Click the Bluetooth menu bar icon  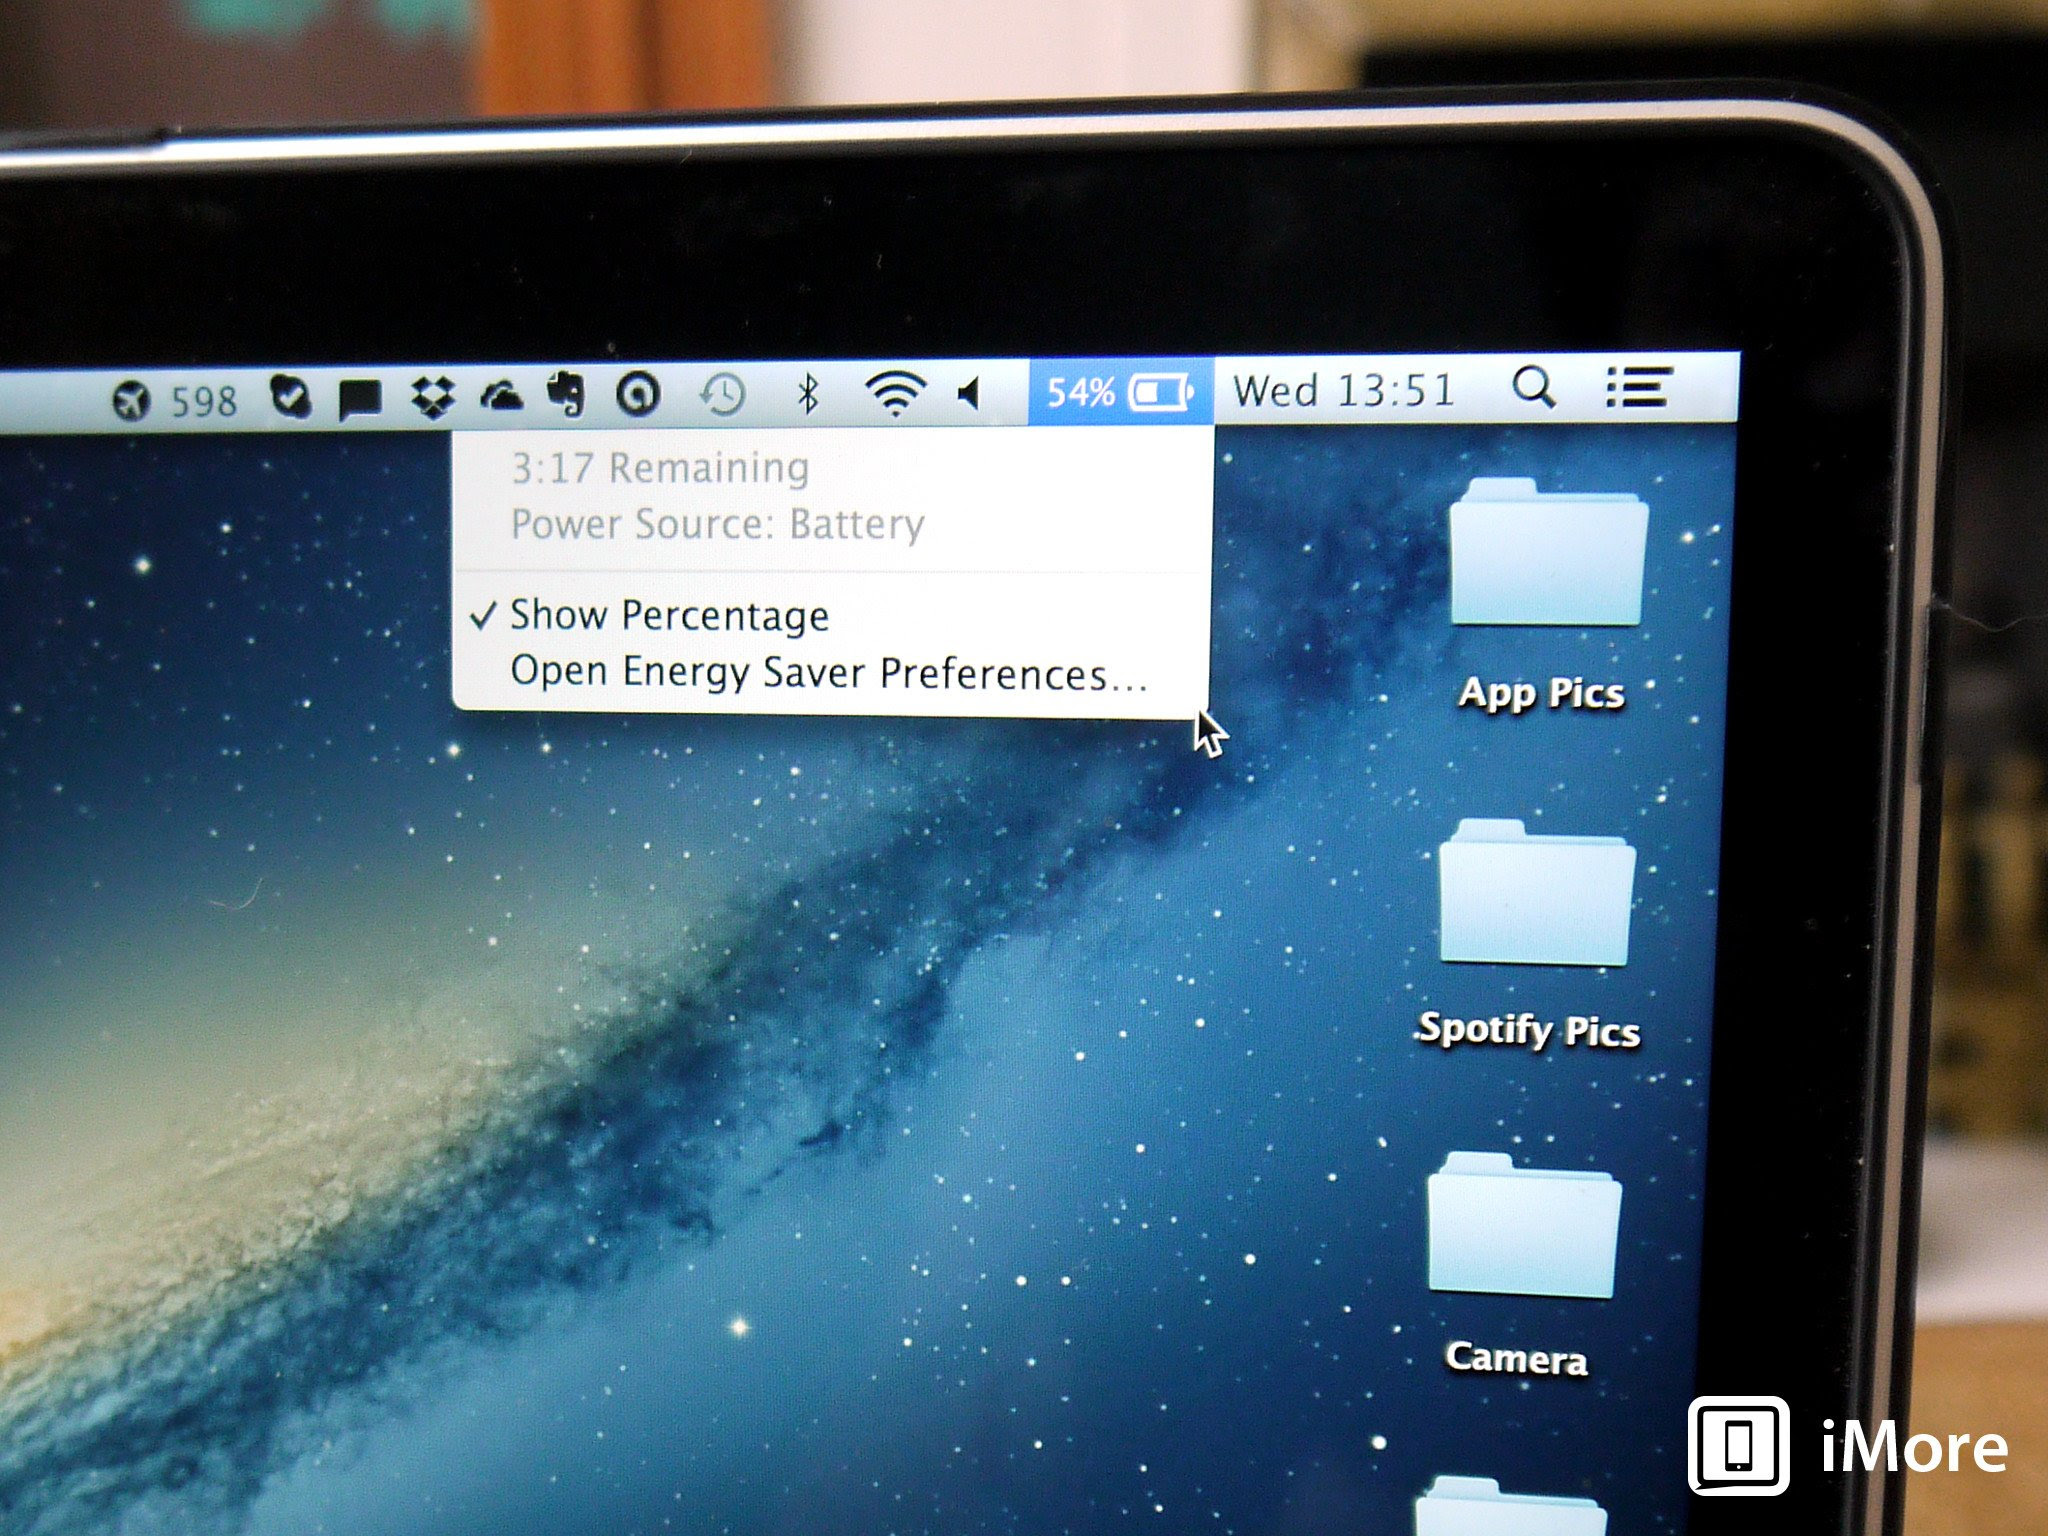point(807,392)
